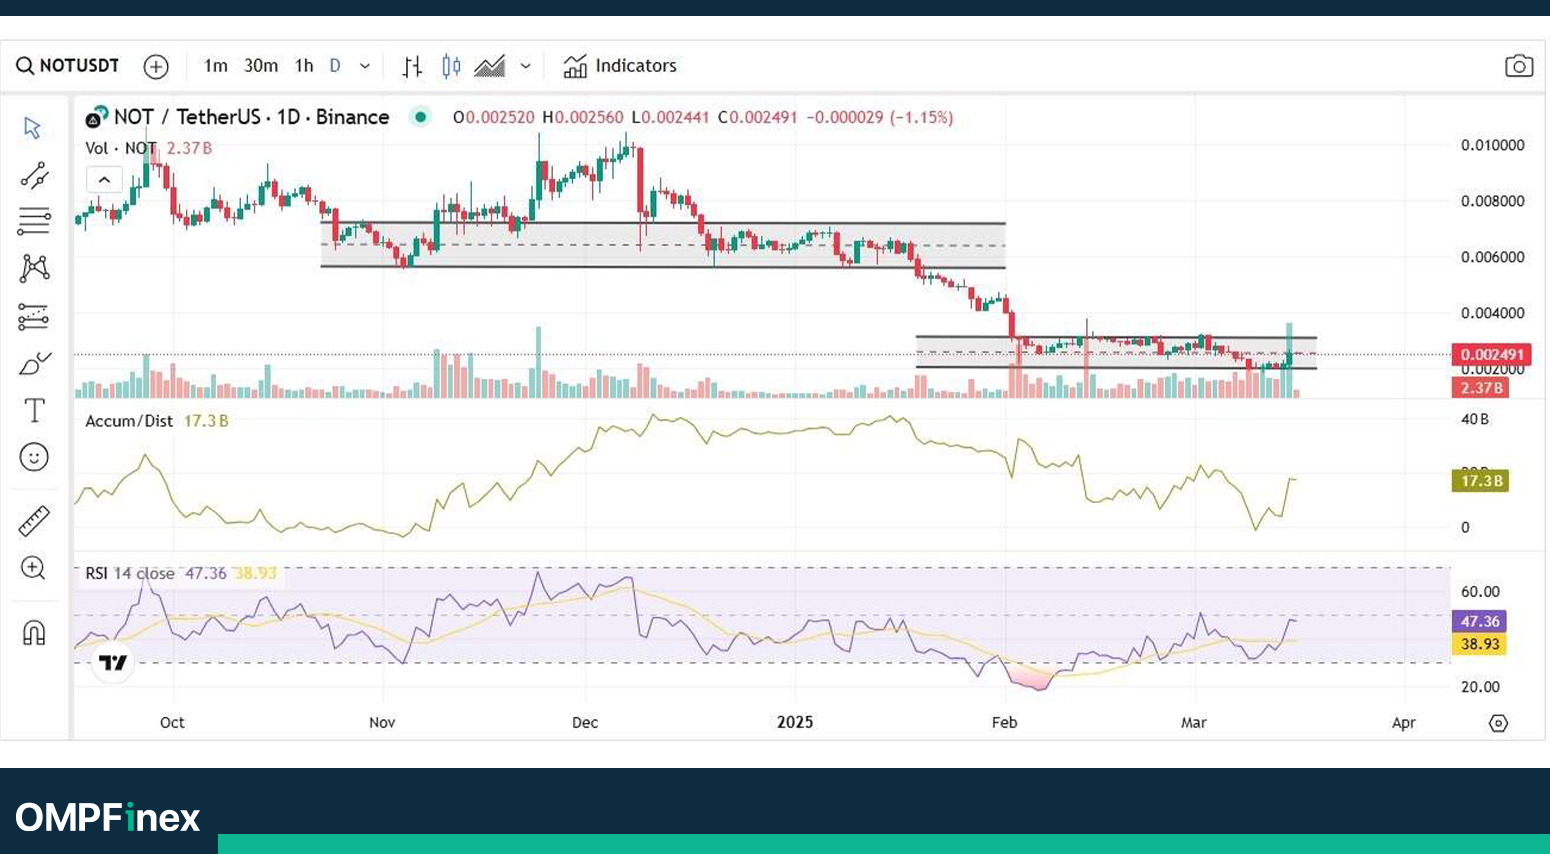
Task: Click the RSI 14 close legend
Action: 129,573
